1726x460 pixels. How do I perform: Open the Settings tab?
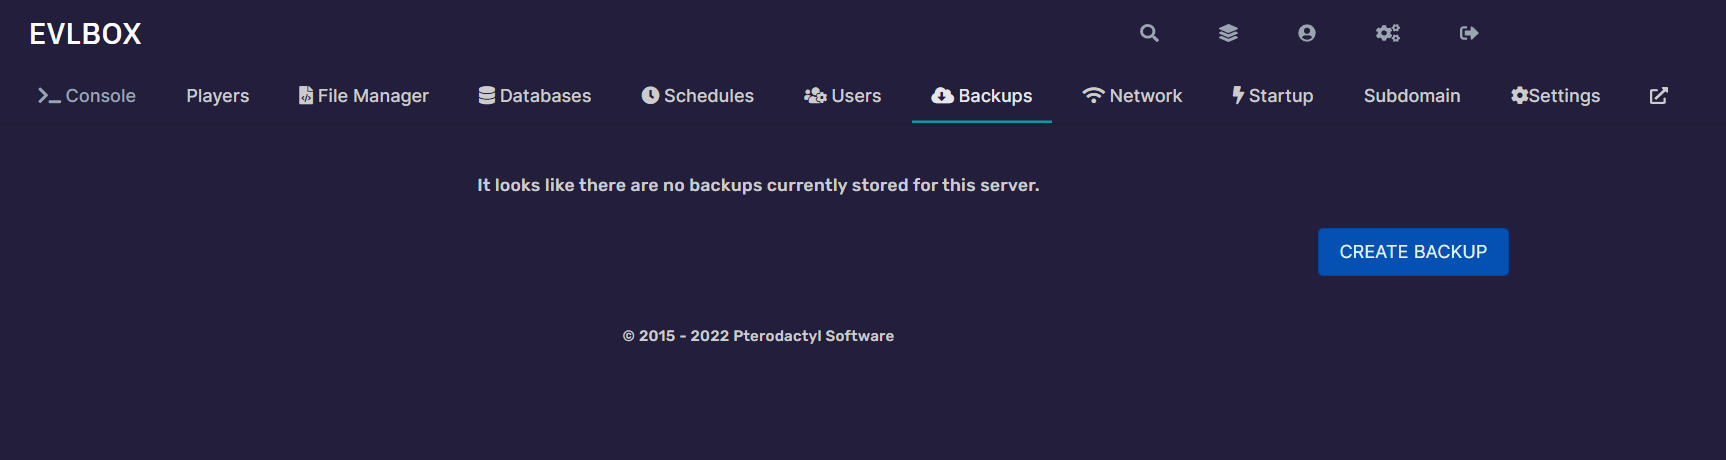pyautogui.click(x=1556, y=96)
